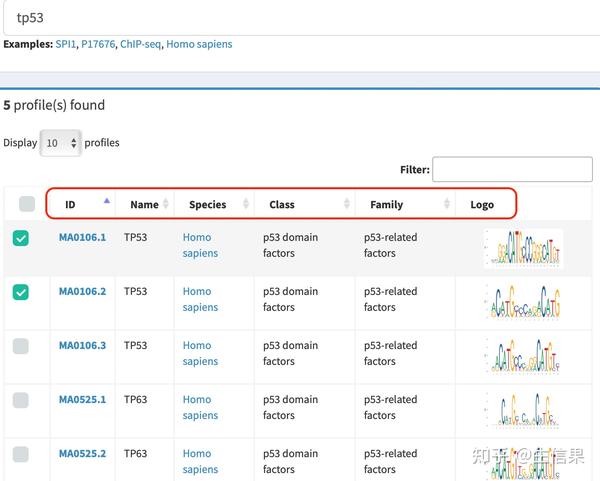This screenshot has width=600, height=481.
Task: Open the MA0106.1 sequence logo
Action: (x=523, y=248)
